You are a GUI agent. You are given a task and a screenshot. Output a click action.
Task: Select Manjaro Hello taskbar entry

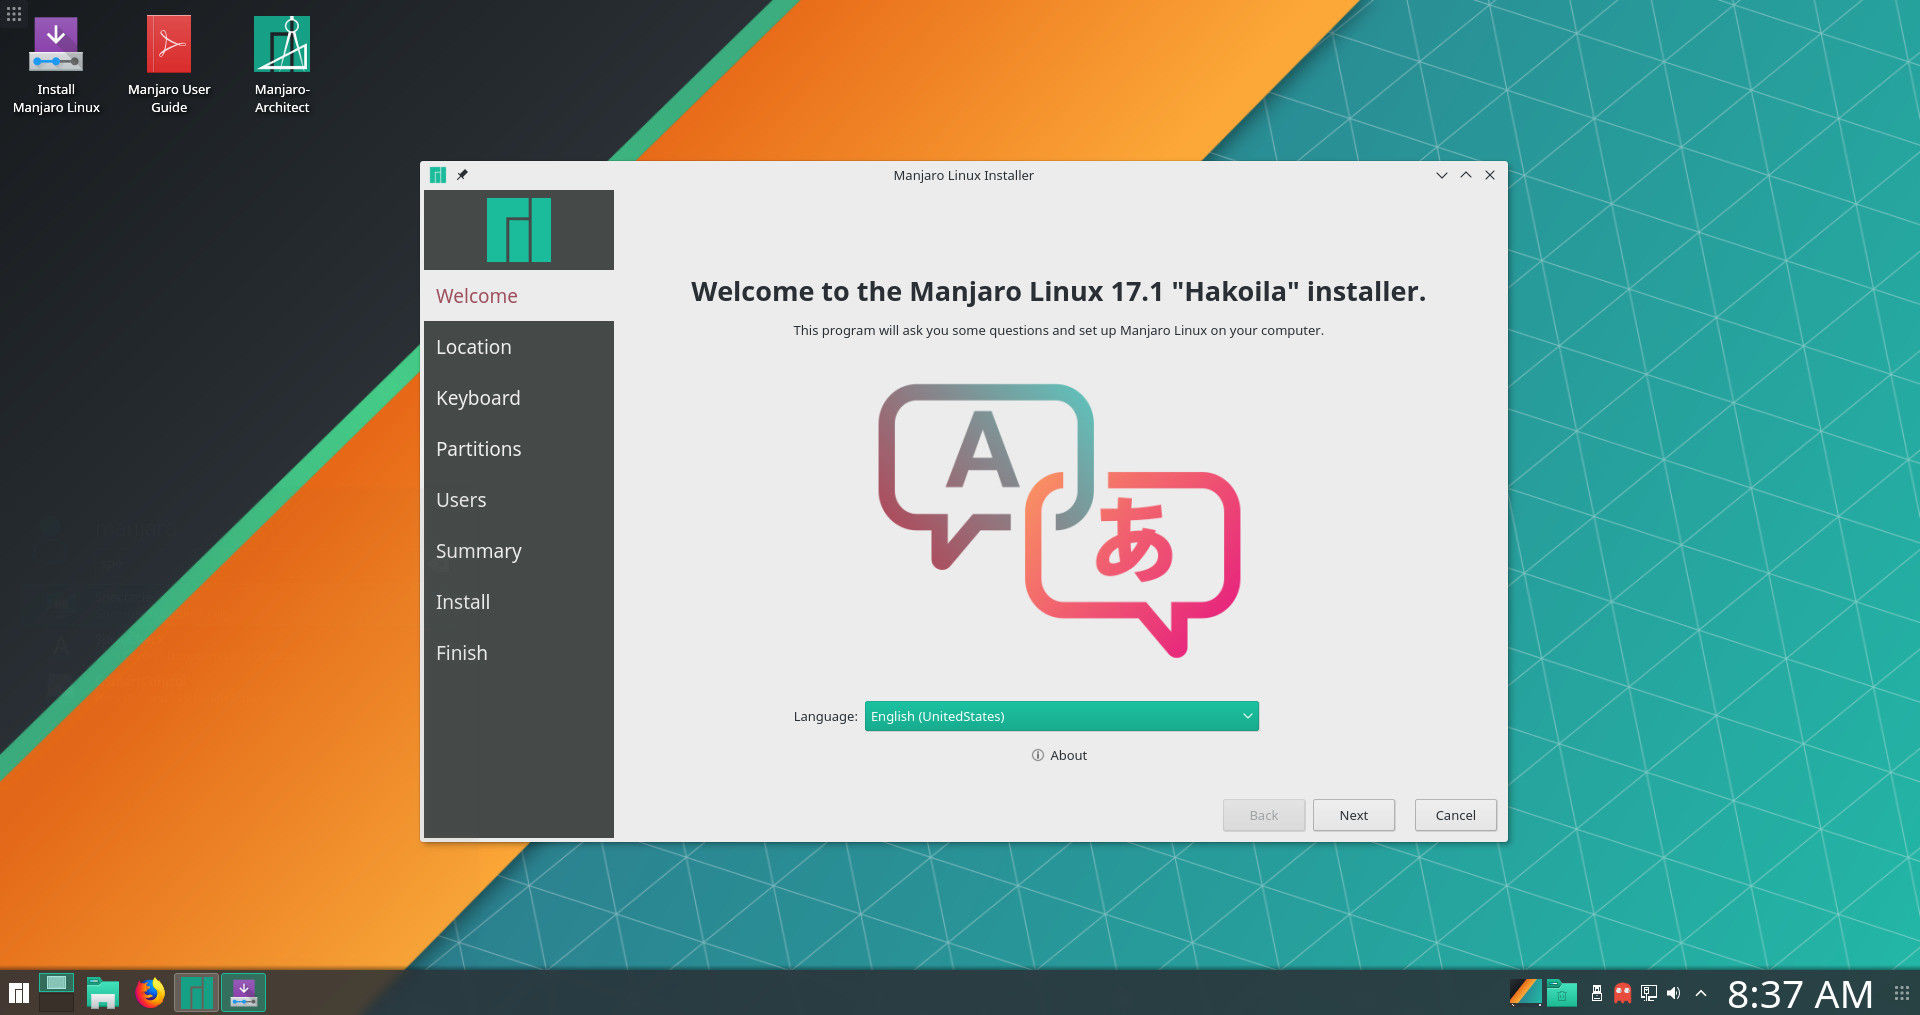[197, 993]
